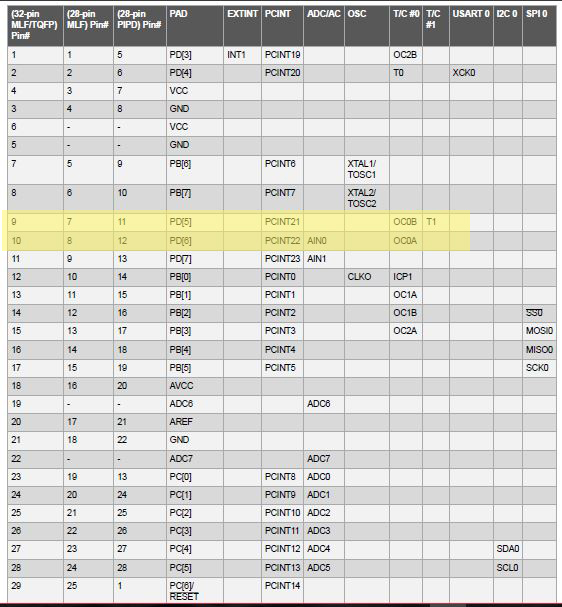562x607 pixels.
Task: Select the SCK0 cell
Action: click(x=537, y=367)
